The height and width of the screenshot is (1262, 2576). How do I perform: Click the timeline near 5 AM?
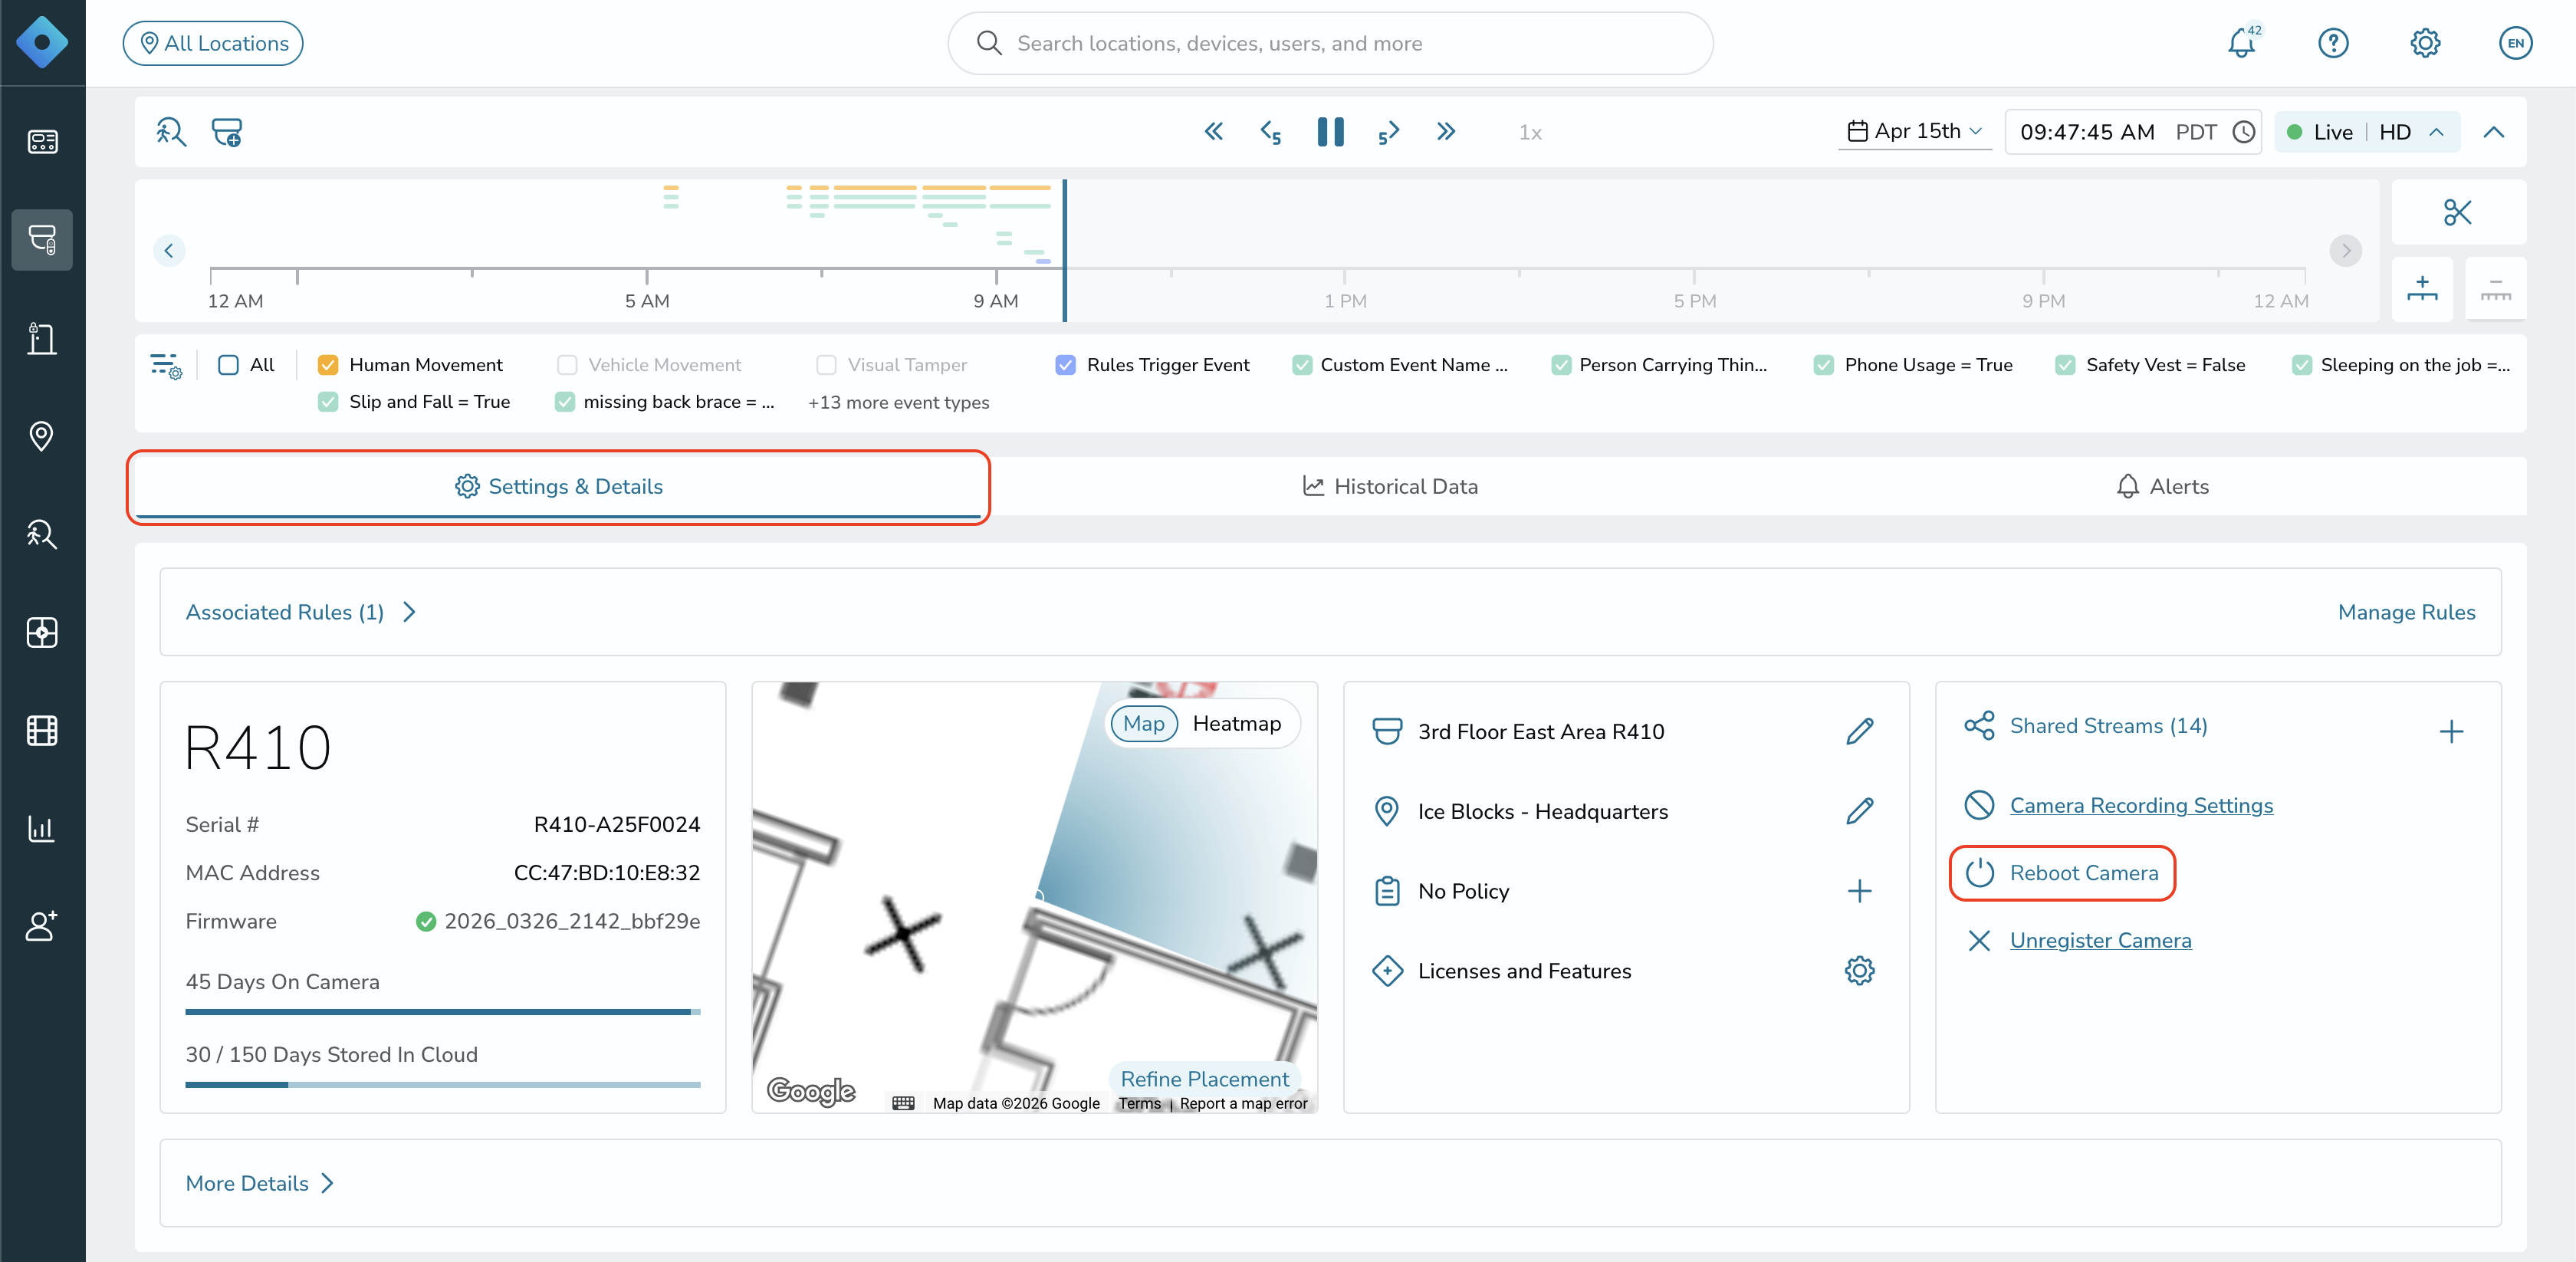647,268
